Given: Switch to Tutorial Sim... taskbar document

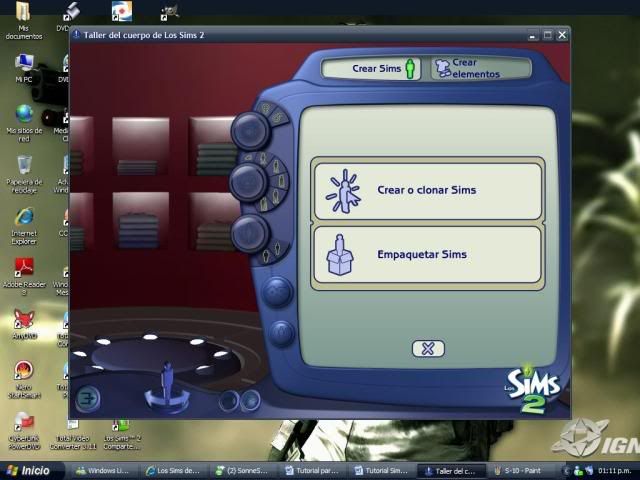Looking at the screenshot, I should 382,471.
